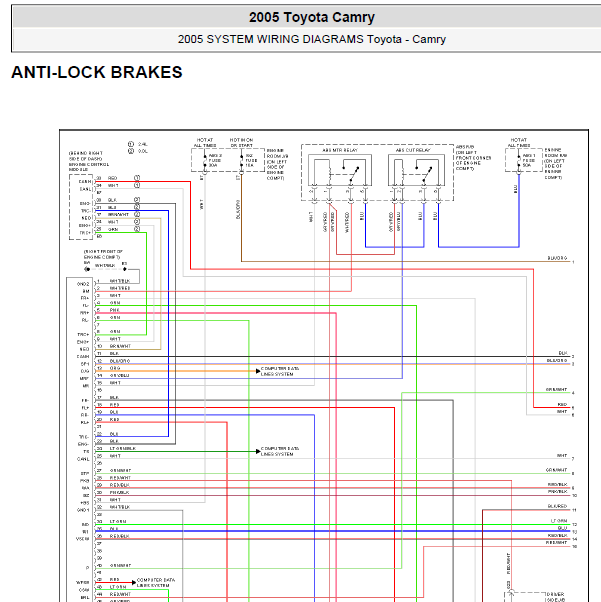The image size is (601, 602).
Task: Click "HOT AT ALL TIMES" above ABS 1 fuse
Action: pos(519,143)
